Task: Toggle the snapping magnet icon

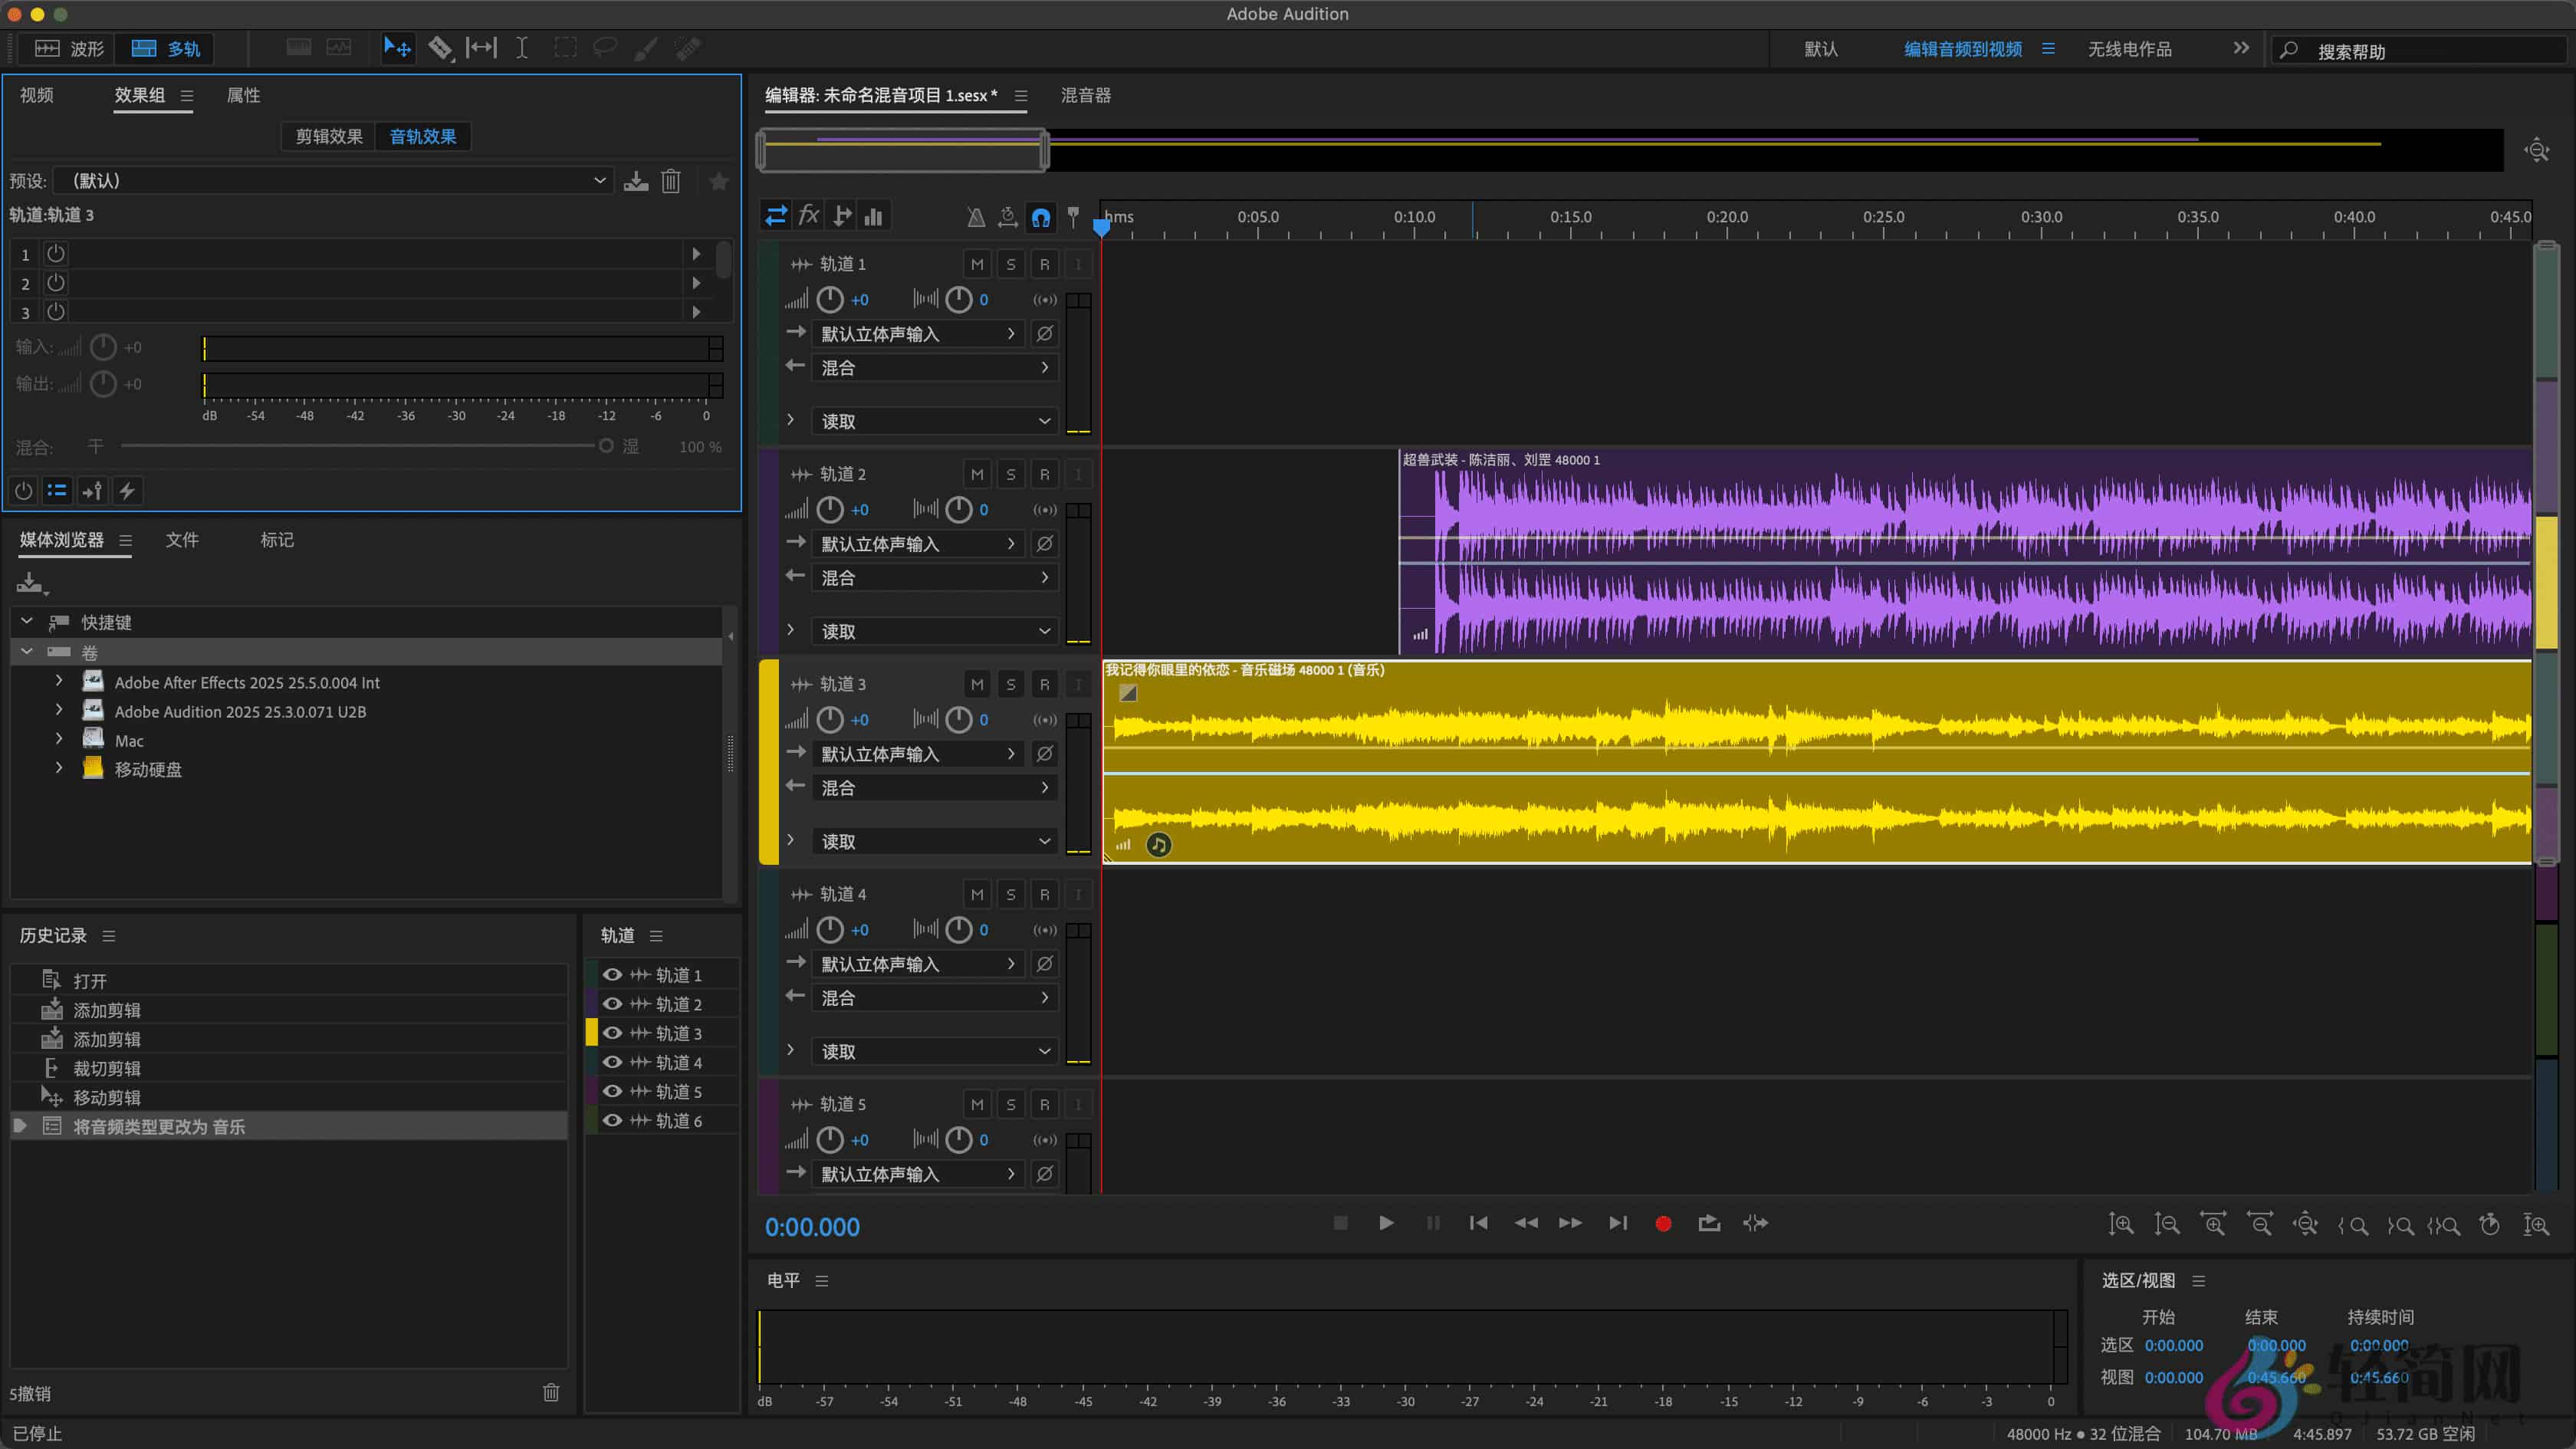Action: click(1040, 216)
